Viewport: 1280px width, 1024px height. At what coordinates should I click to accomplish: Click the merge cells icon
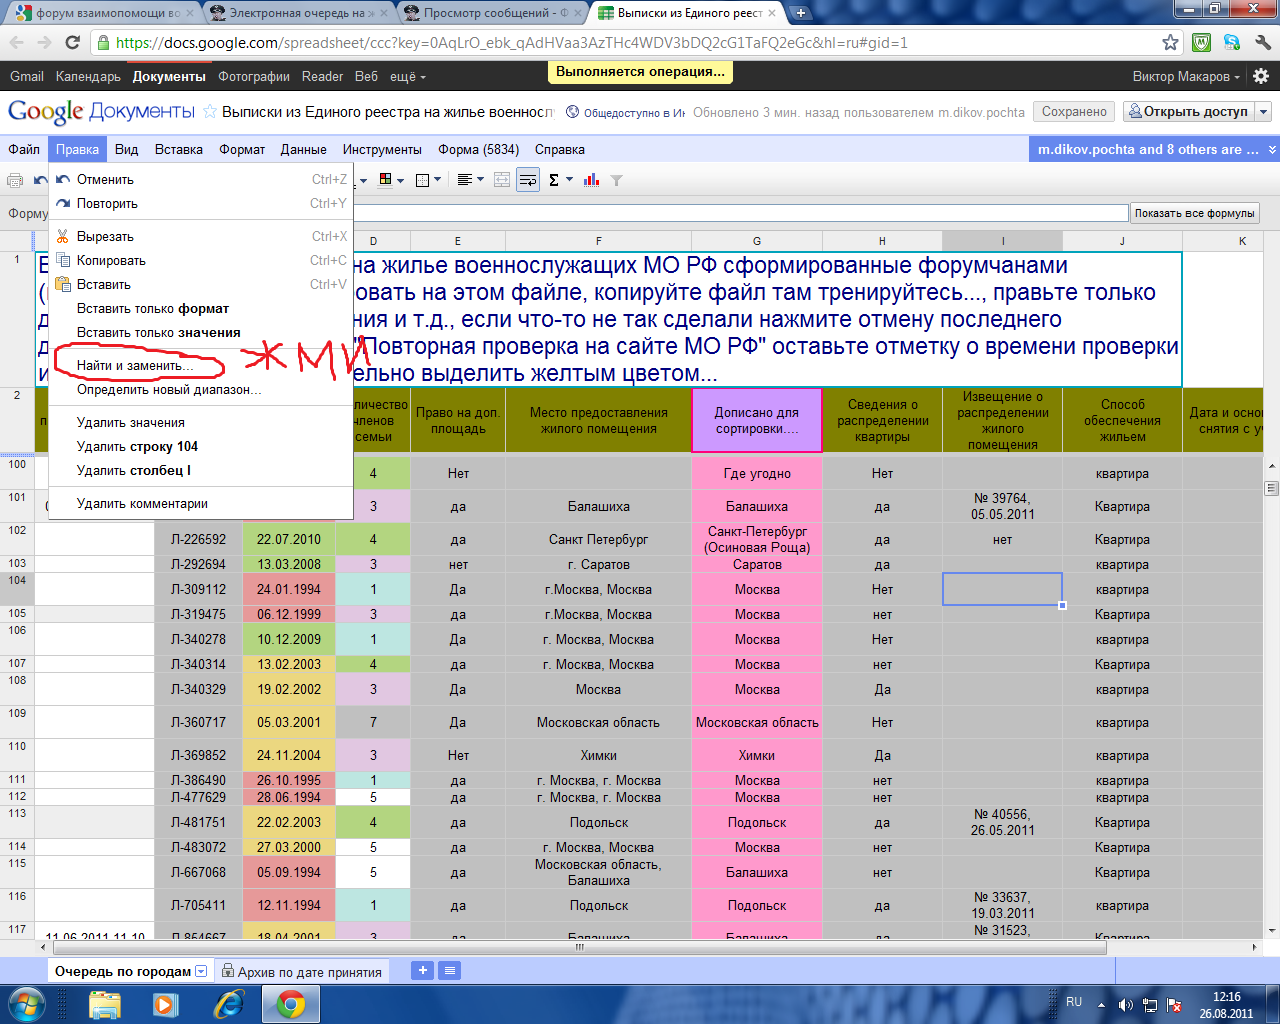pyautogui.click(x=502, y=180)
